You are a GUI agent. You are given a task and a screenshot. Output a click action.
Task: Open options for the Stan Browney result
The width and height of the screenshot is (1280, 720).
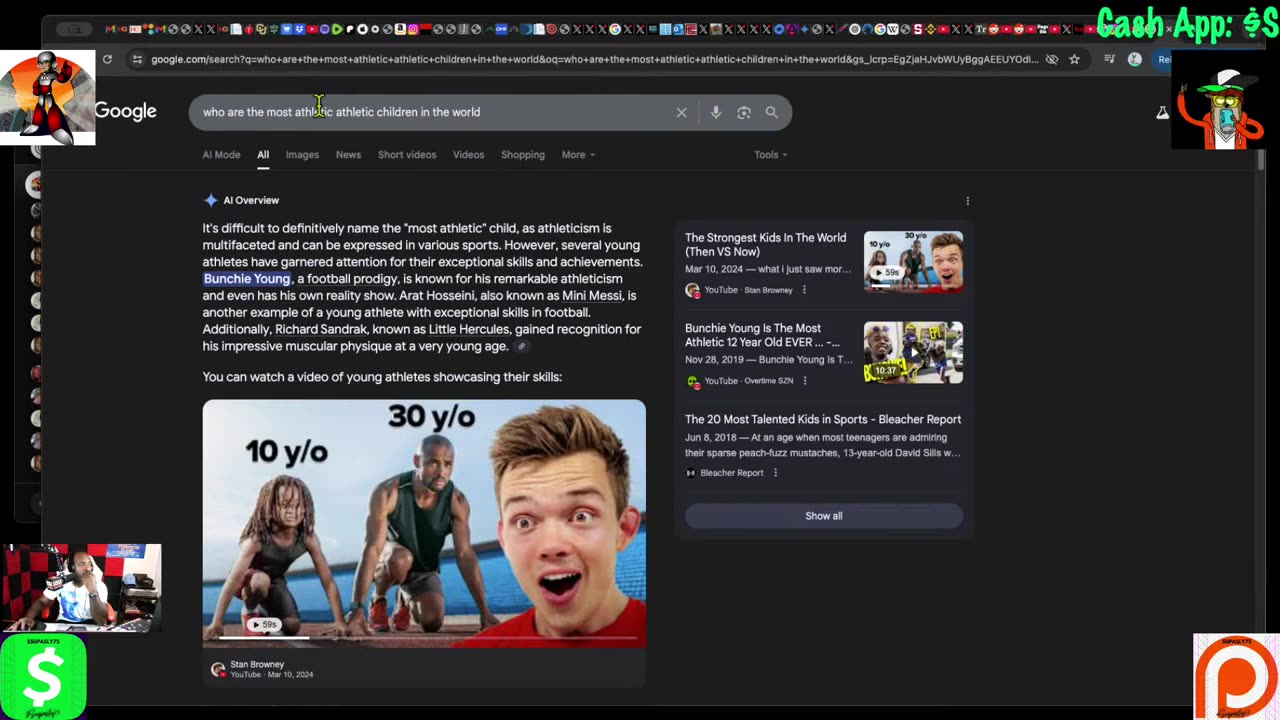[804, 290]
